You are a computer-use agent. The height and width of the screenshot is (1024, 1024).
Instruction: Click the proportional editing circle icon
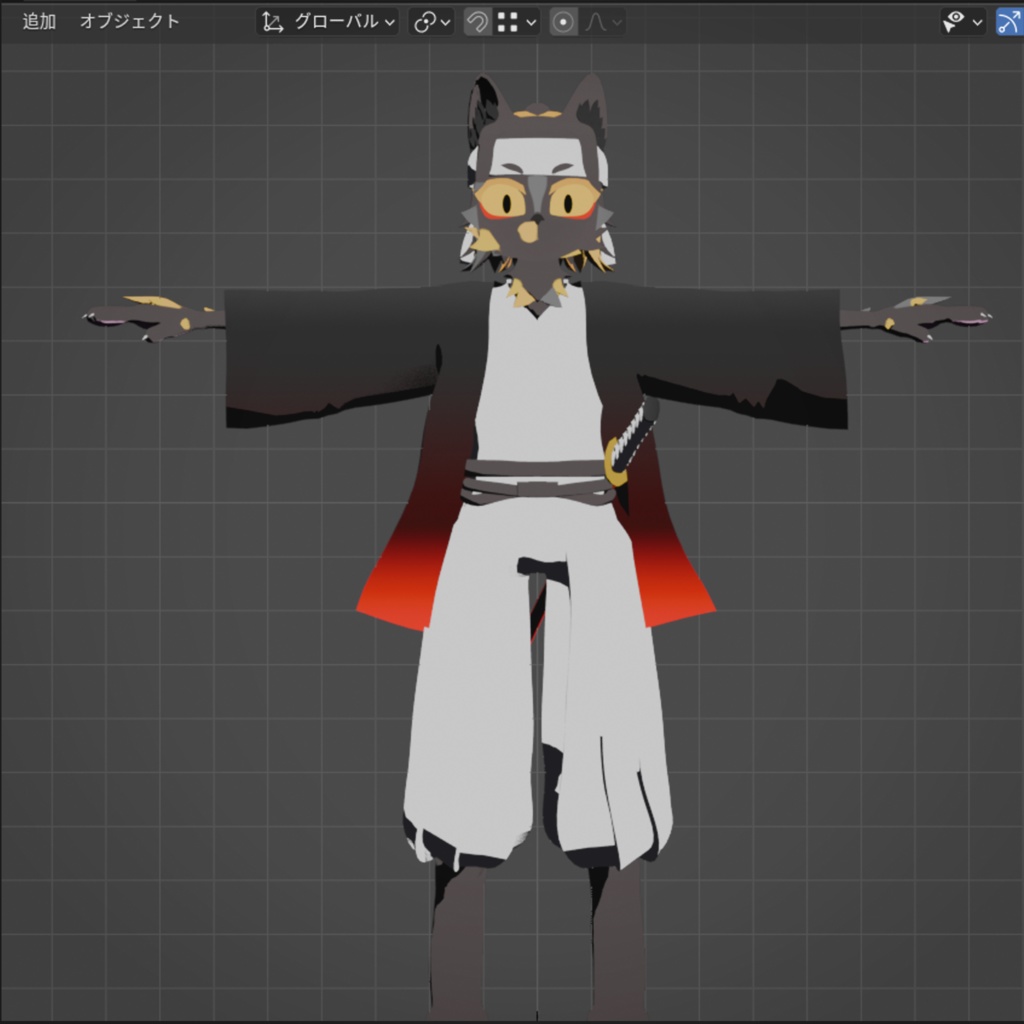coord(562,21)
